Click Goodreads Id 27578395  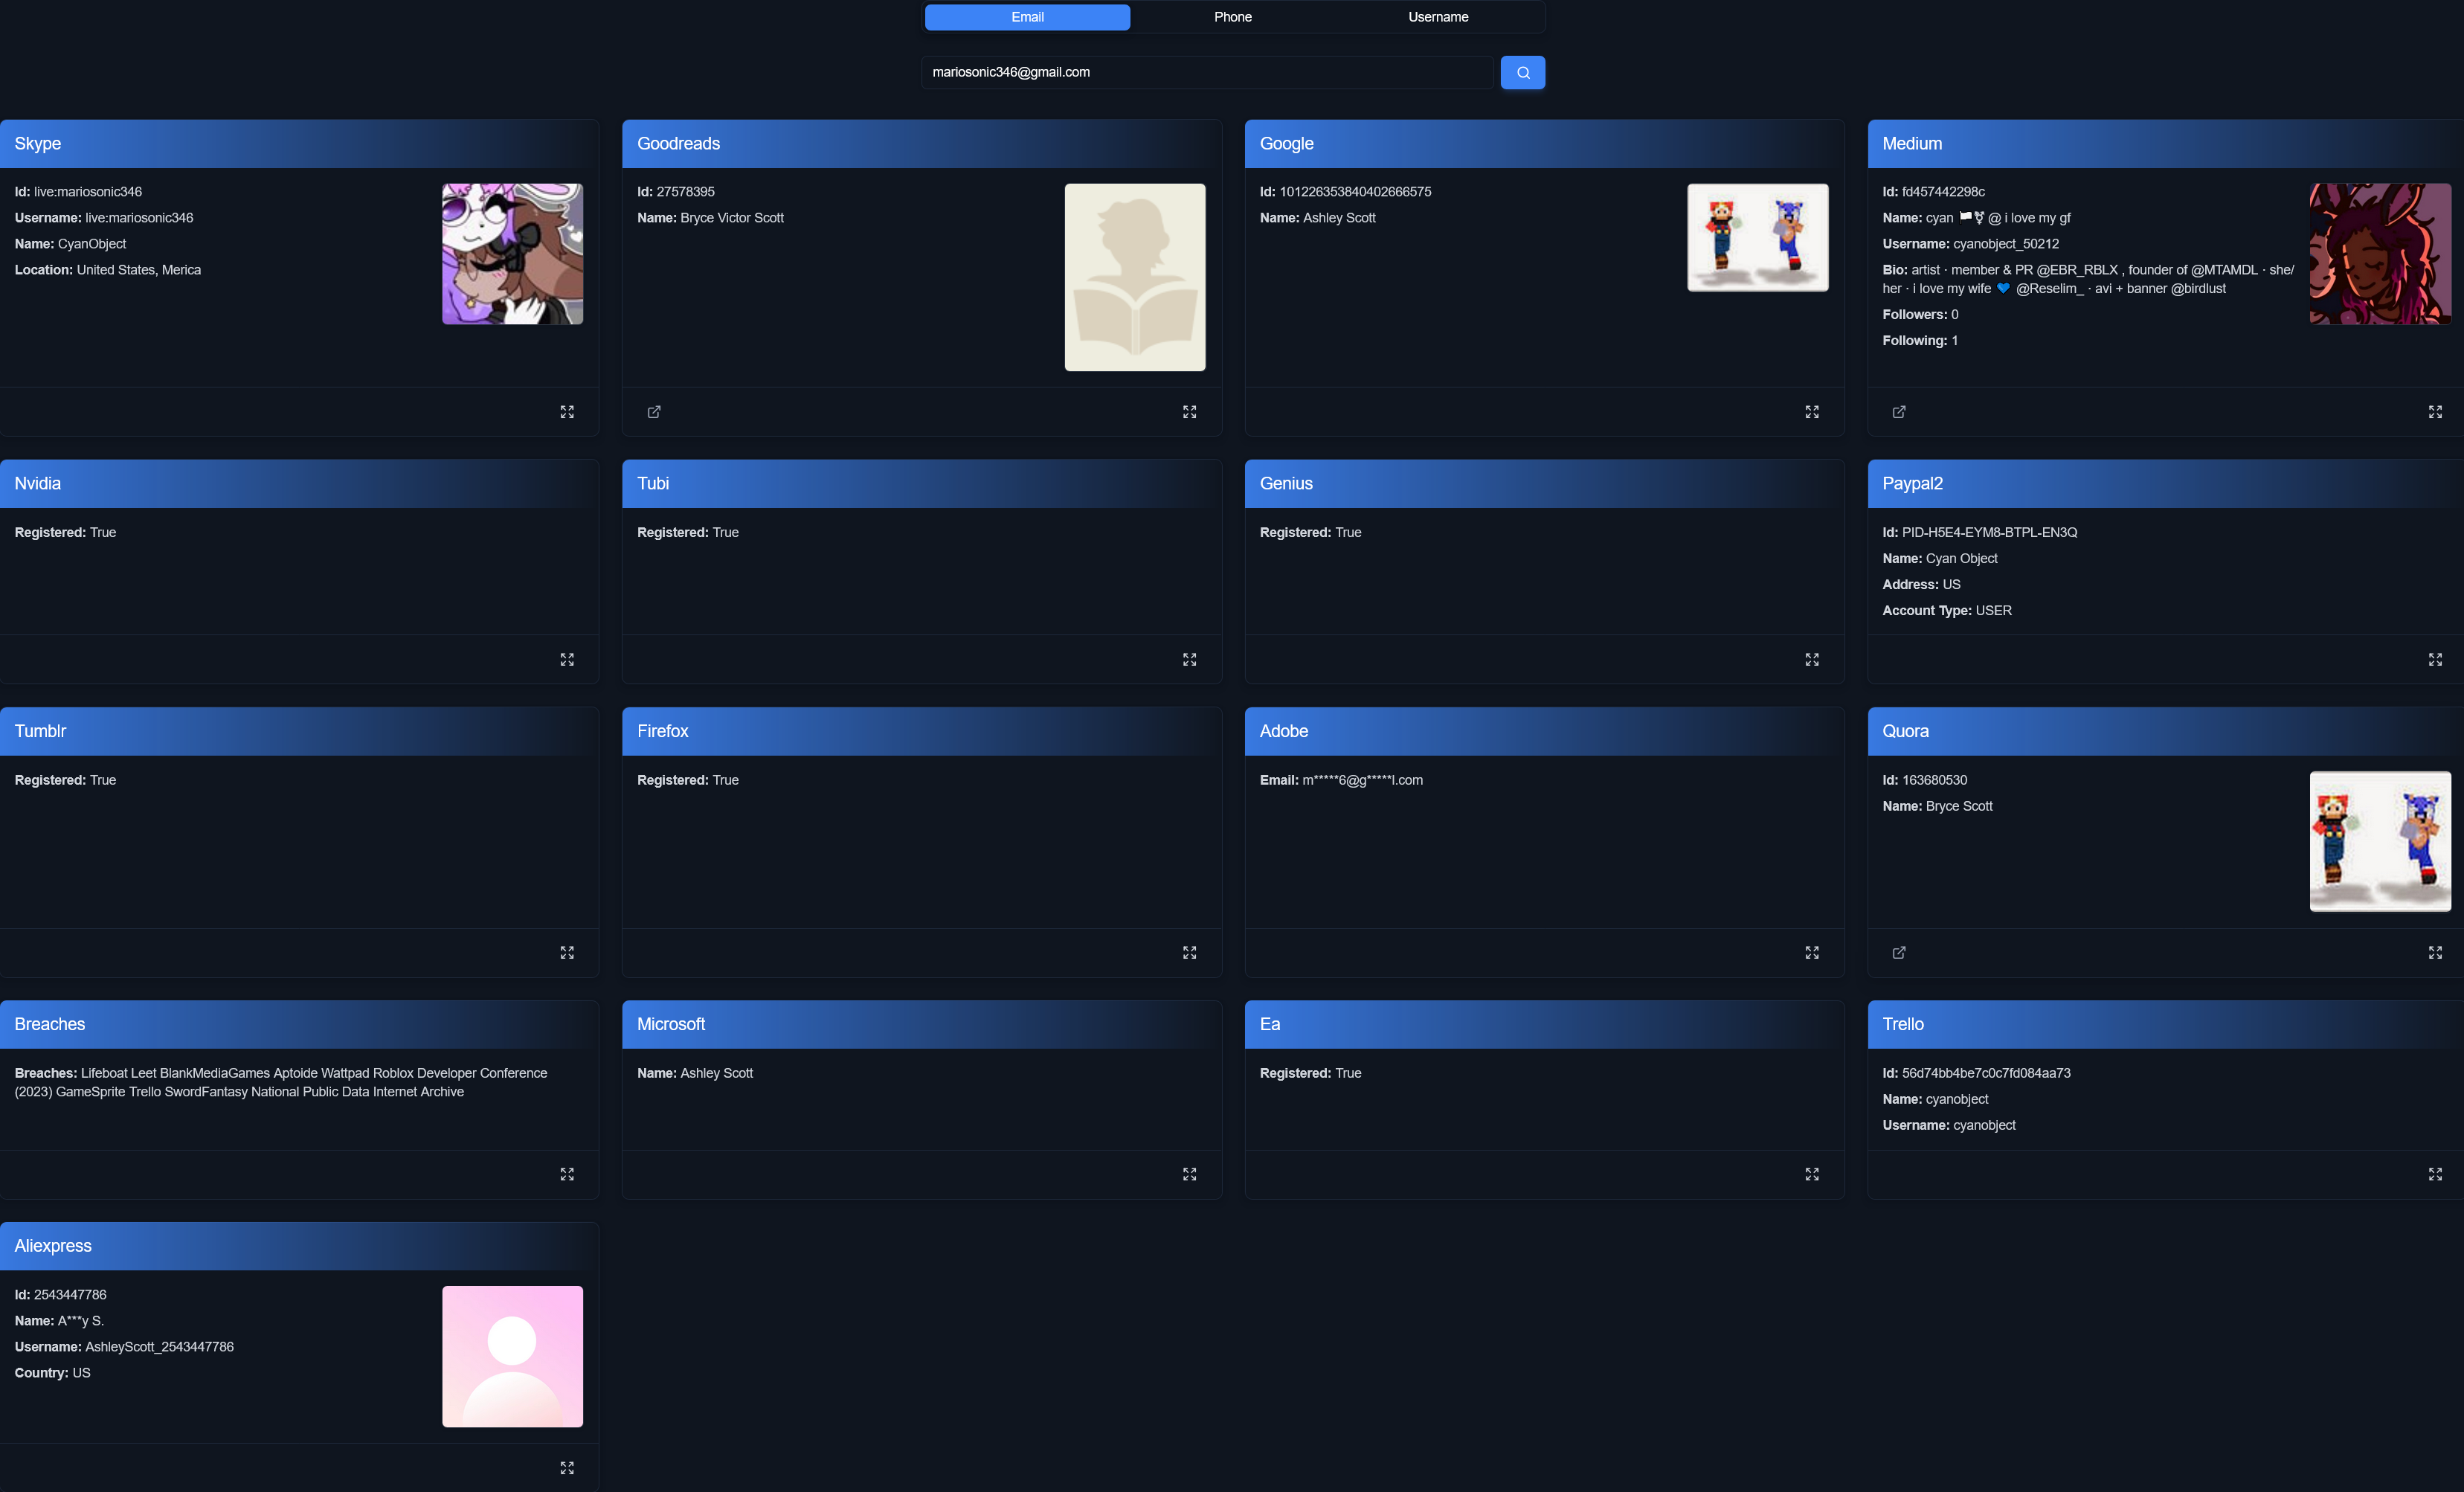[675, 192]
